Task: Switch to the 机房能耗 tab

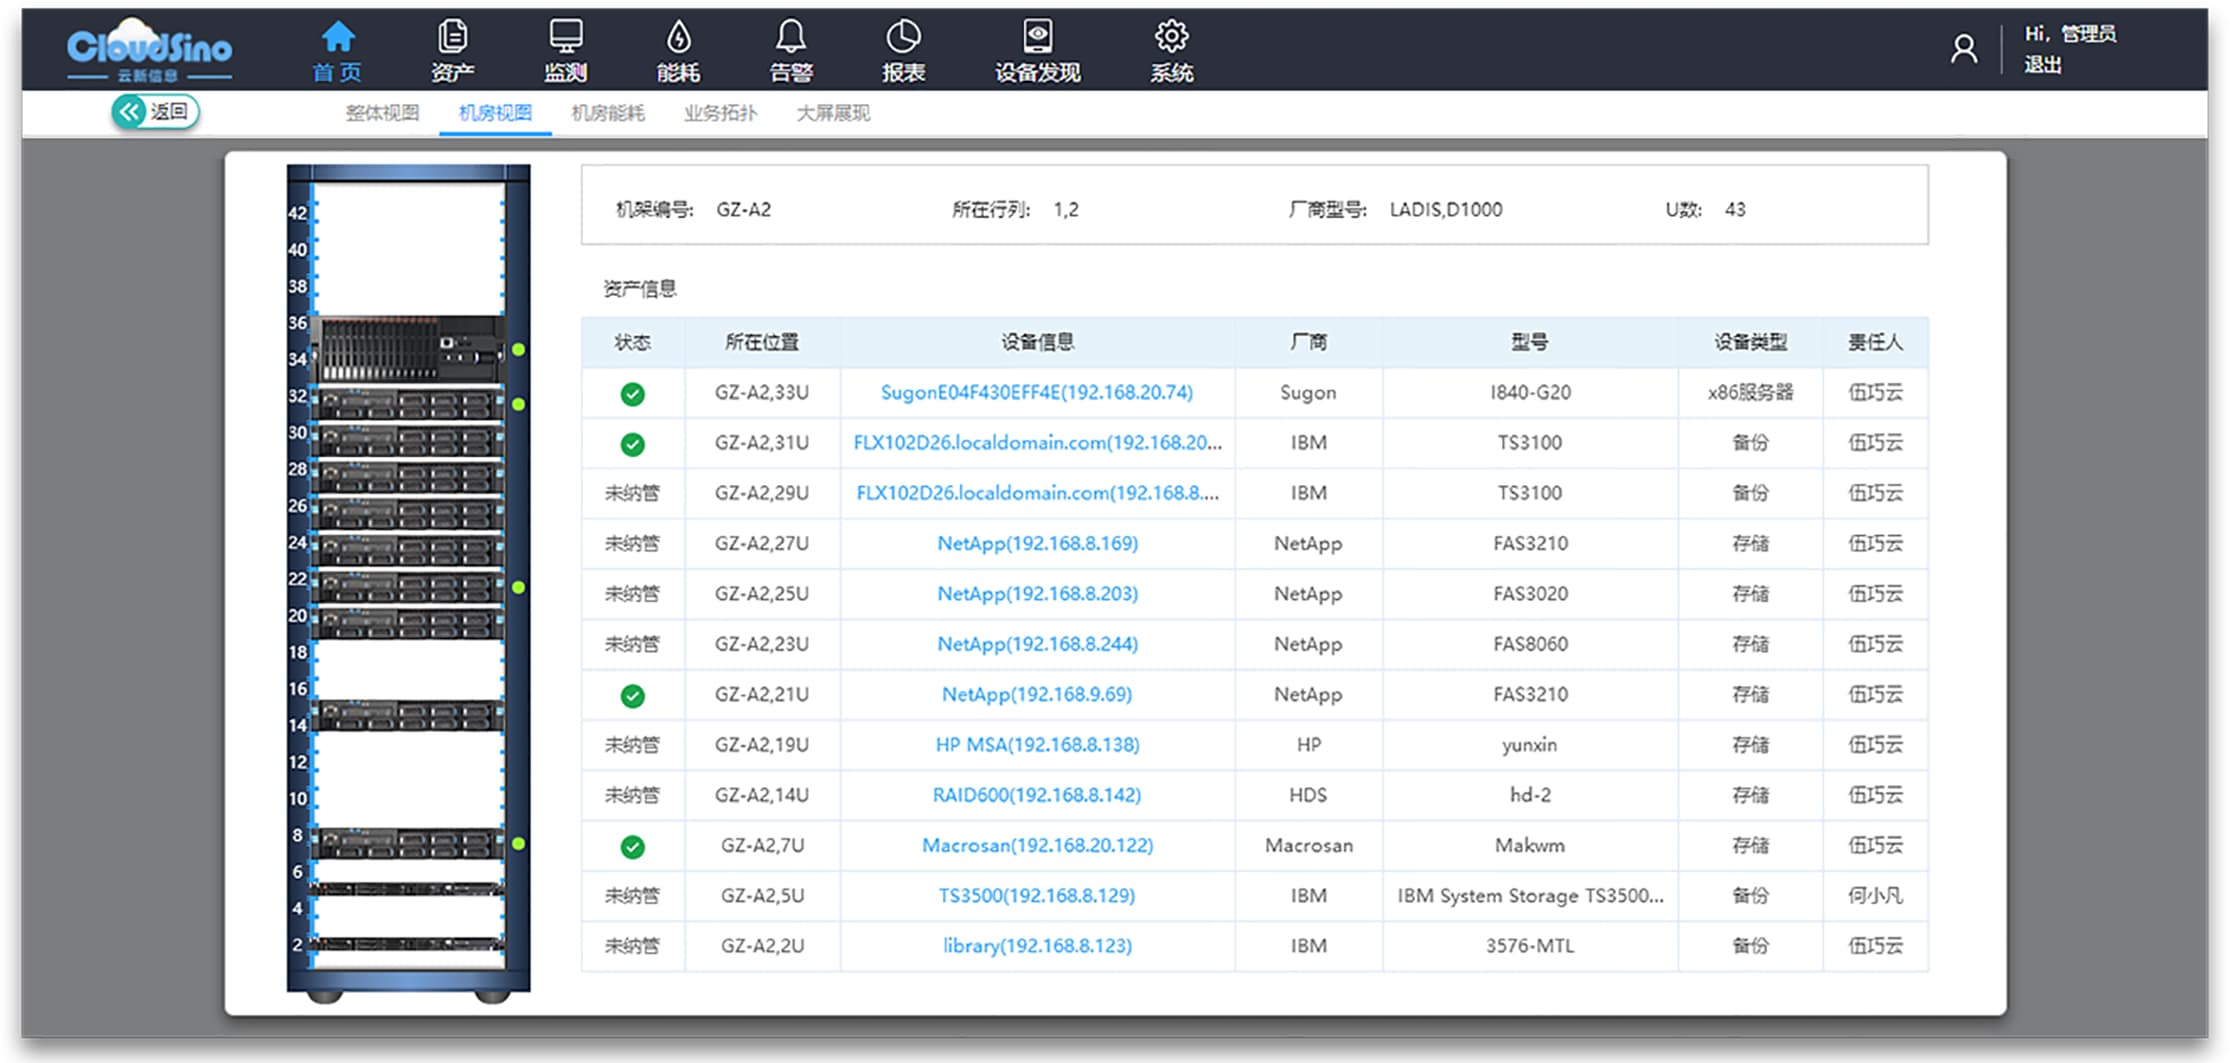Action: point(608,113)
